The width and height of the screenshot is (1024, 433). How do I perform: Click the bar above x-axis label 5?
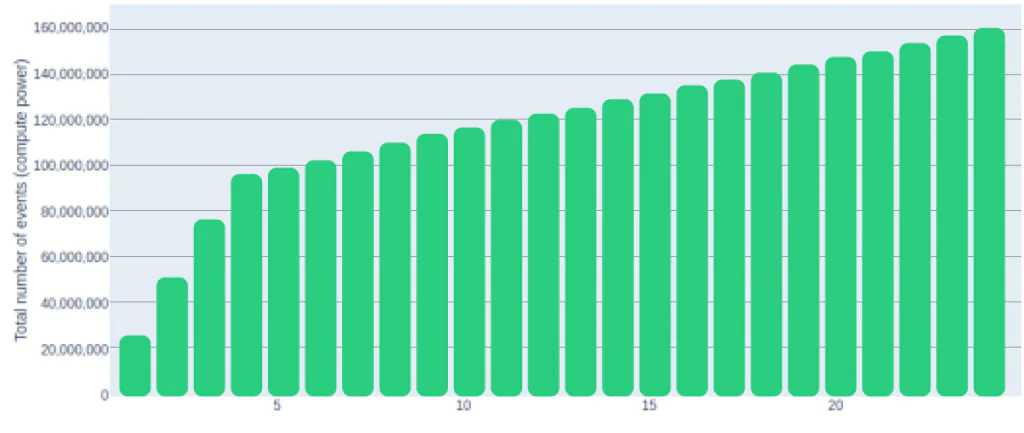283,281
